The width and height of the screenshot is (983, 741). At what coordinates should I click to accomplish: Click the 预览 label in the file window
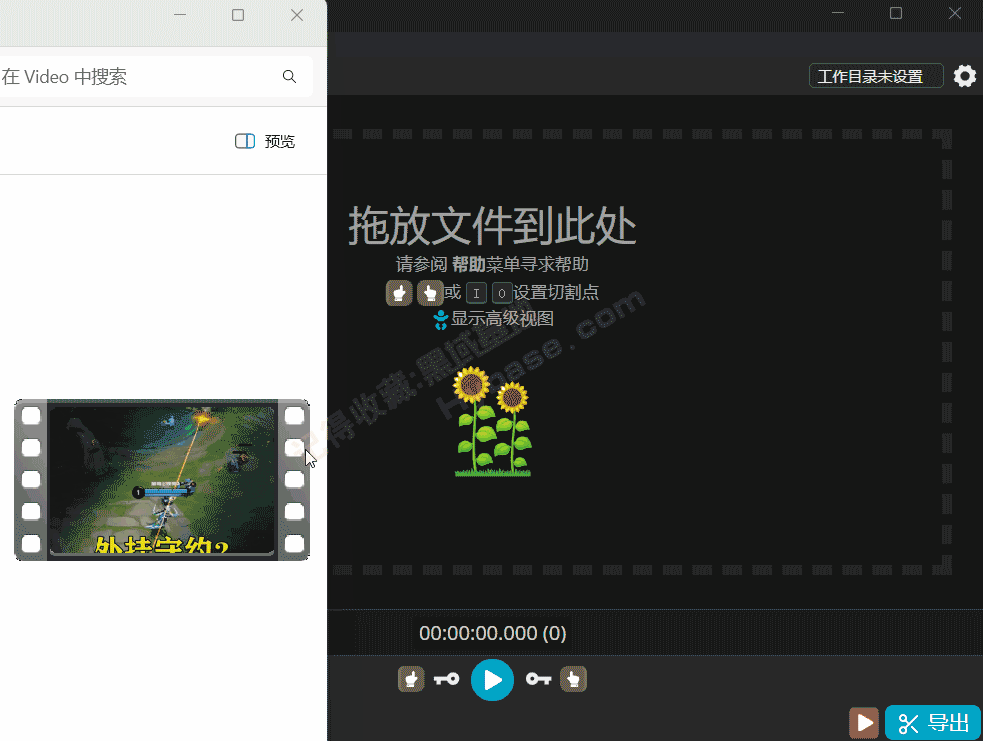click(x=280, y=141)
